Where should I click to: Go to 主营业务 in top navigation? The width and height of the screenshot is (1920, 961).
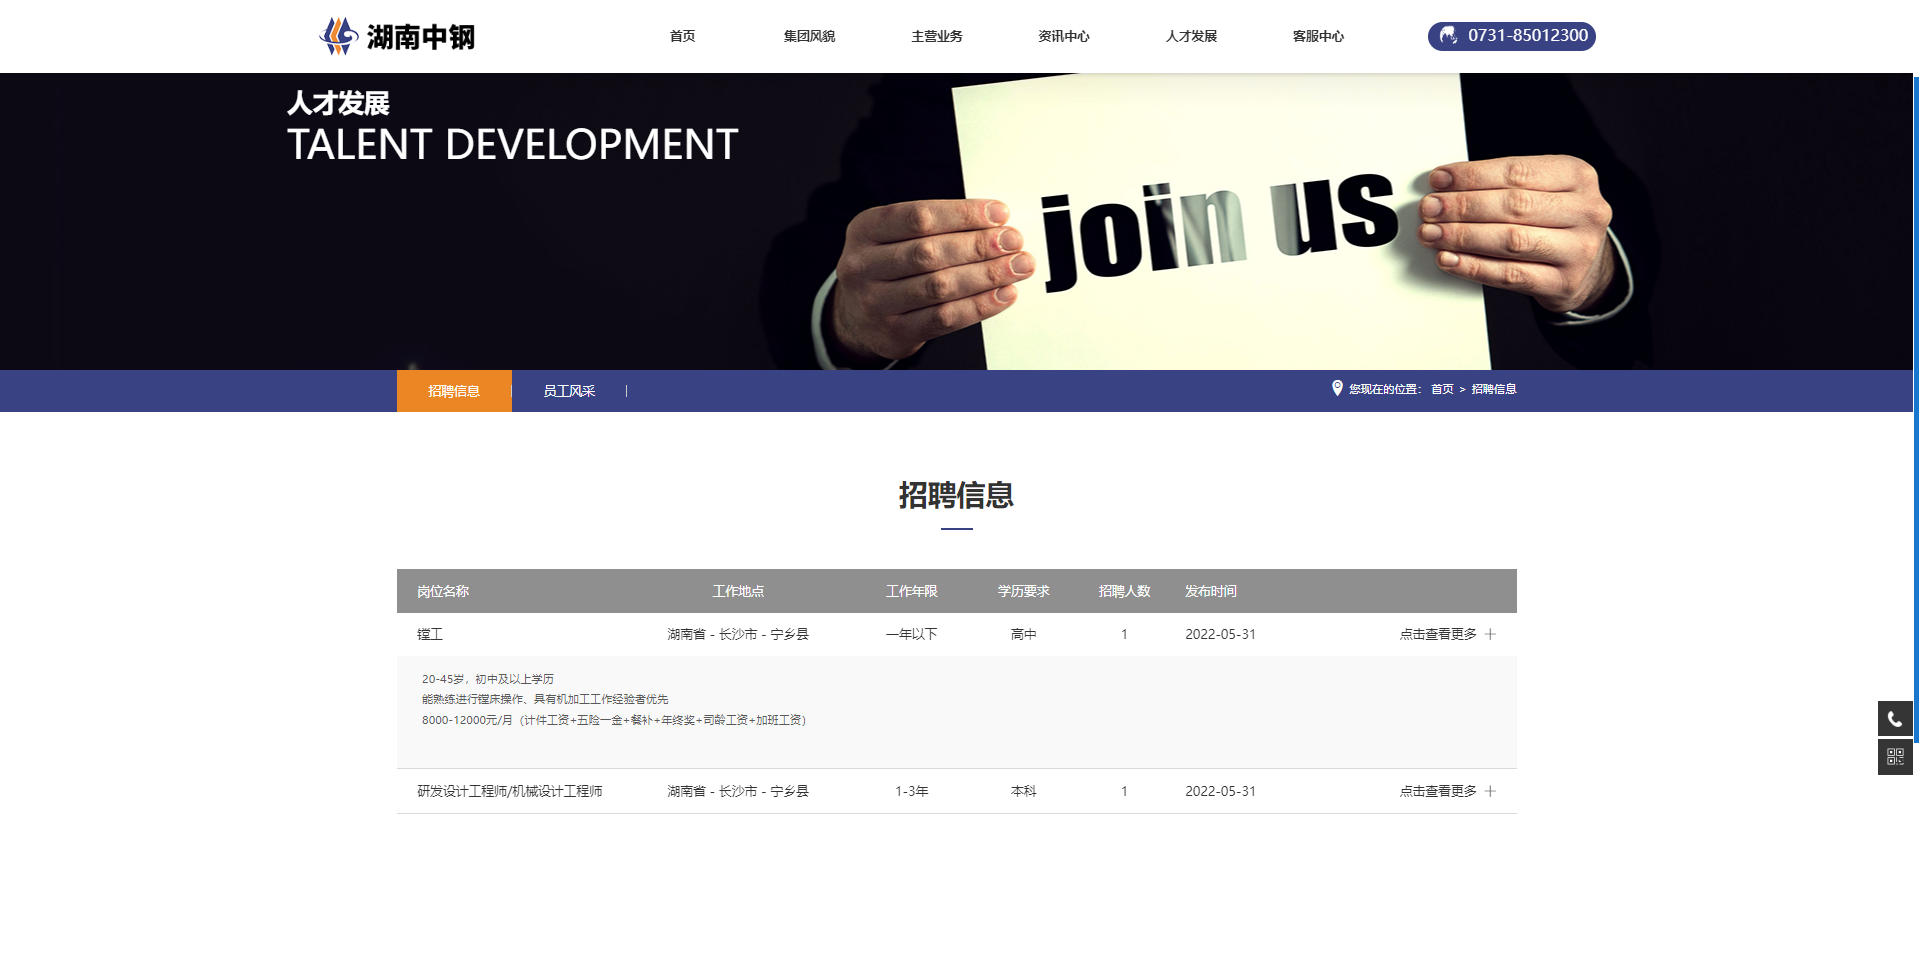click(x=937, y=36)
